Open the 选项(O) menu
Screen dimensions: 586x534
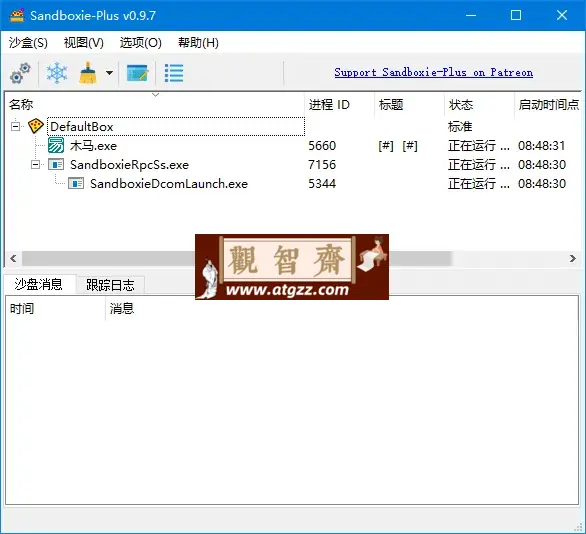tap(141, 43)
